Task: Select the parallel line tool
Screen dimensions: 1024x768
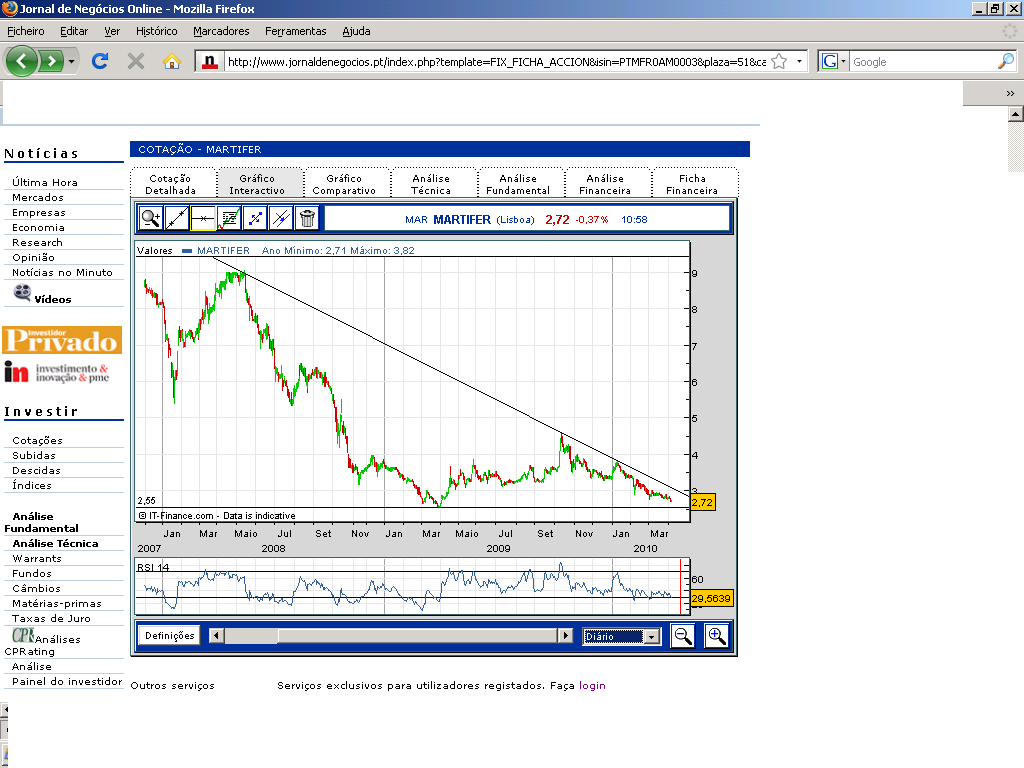Action: coord(281,218)
